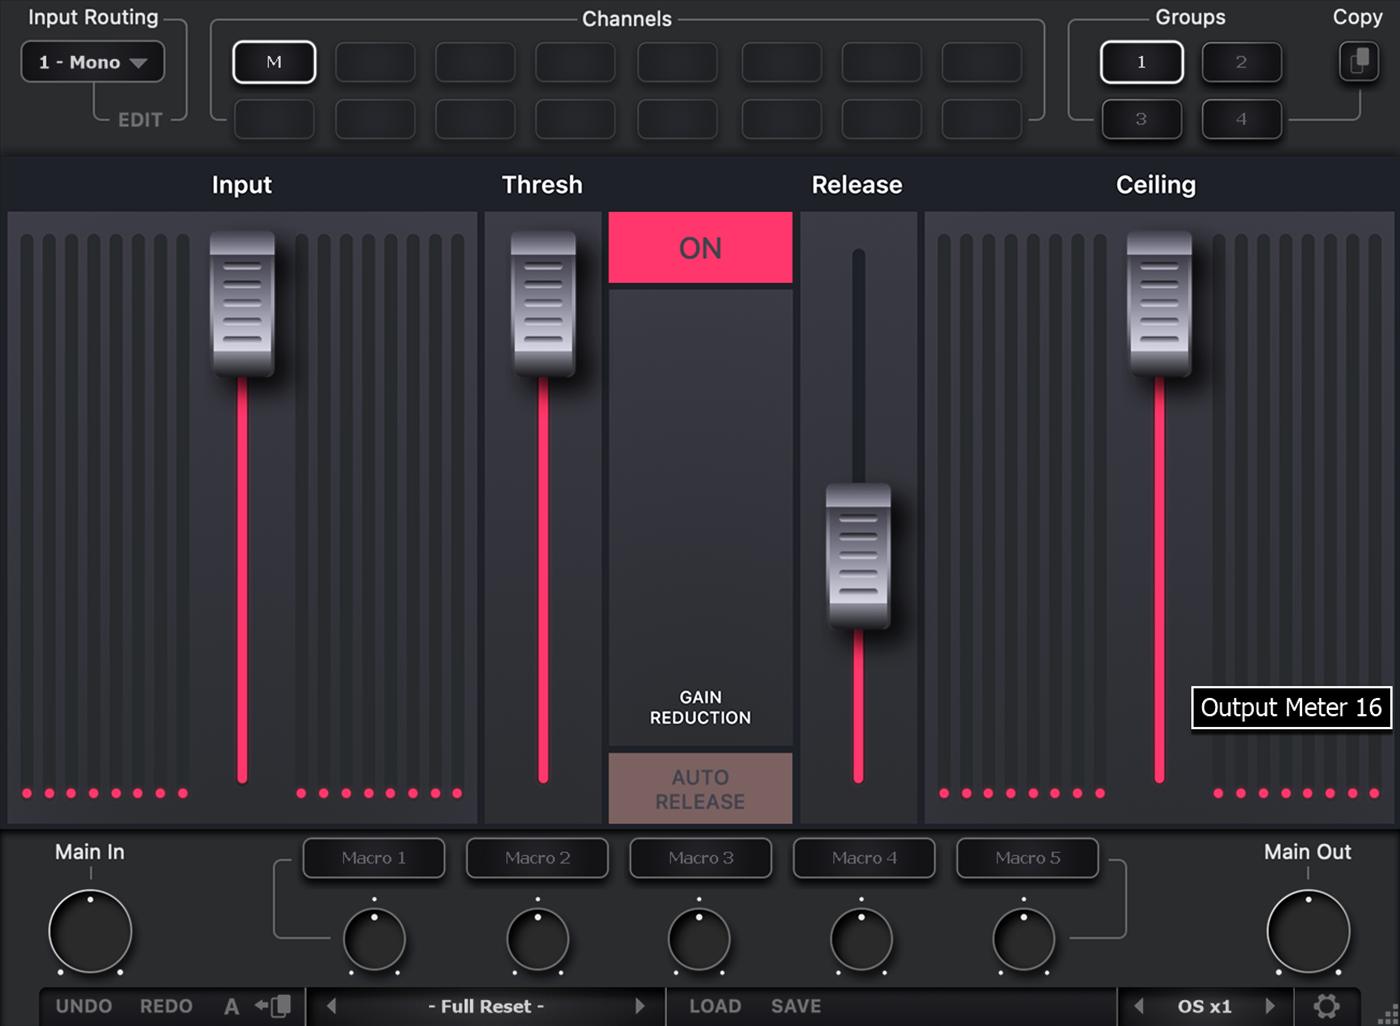
Task: Click the Main Out knob
Action: pyautogui.click(x=1307, y=931)
